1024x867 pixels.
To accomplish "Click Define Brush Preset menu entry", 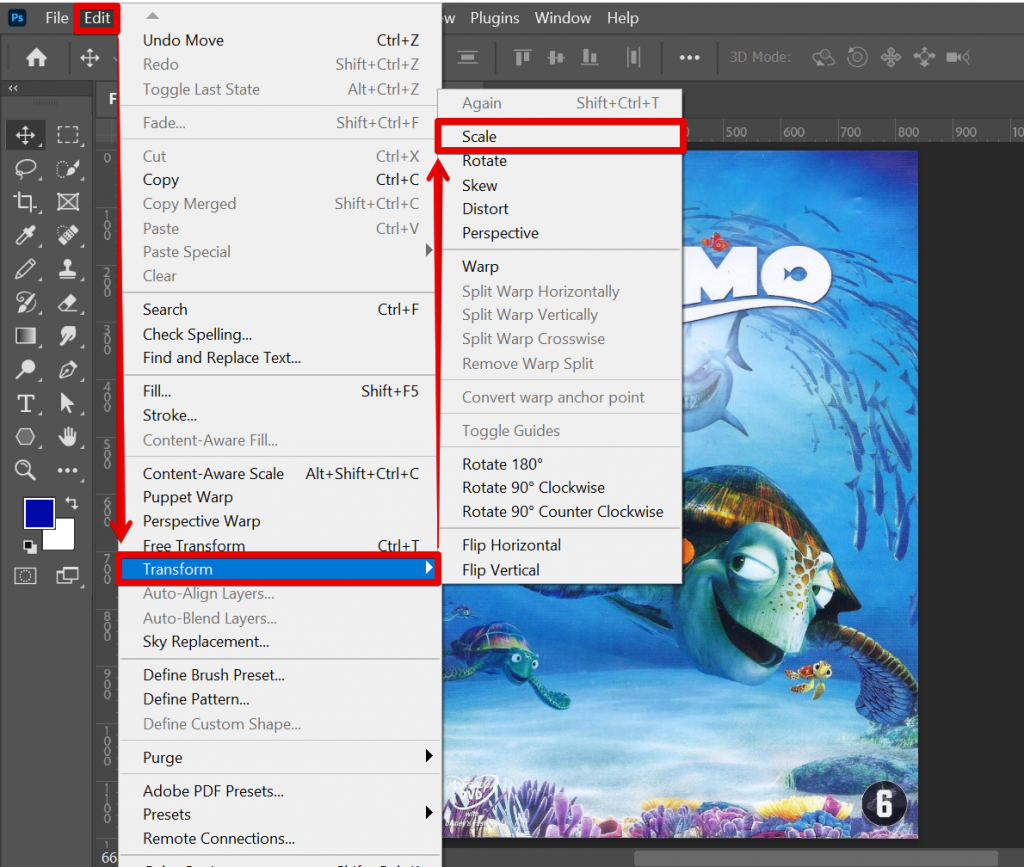I will [x=213, y=675].
